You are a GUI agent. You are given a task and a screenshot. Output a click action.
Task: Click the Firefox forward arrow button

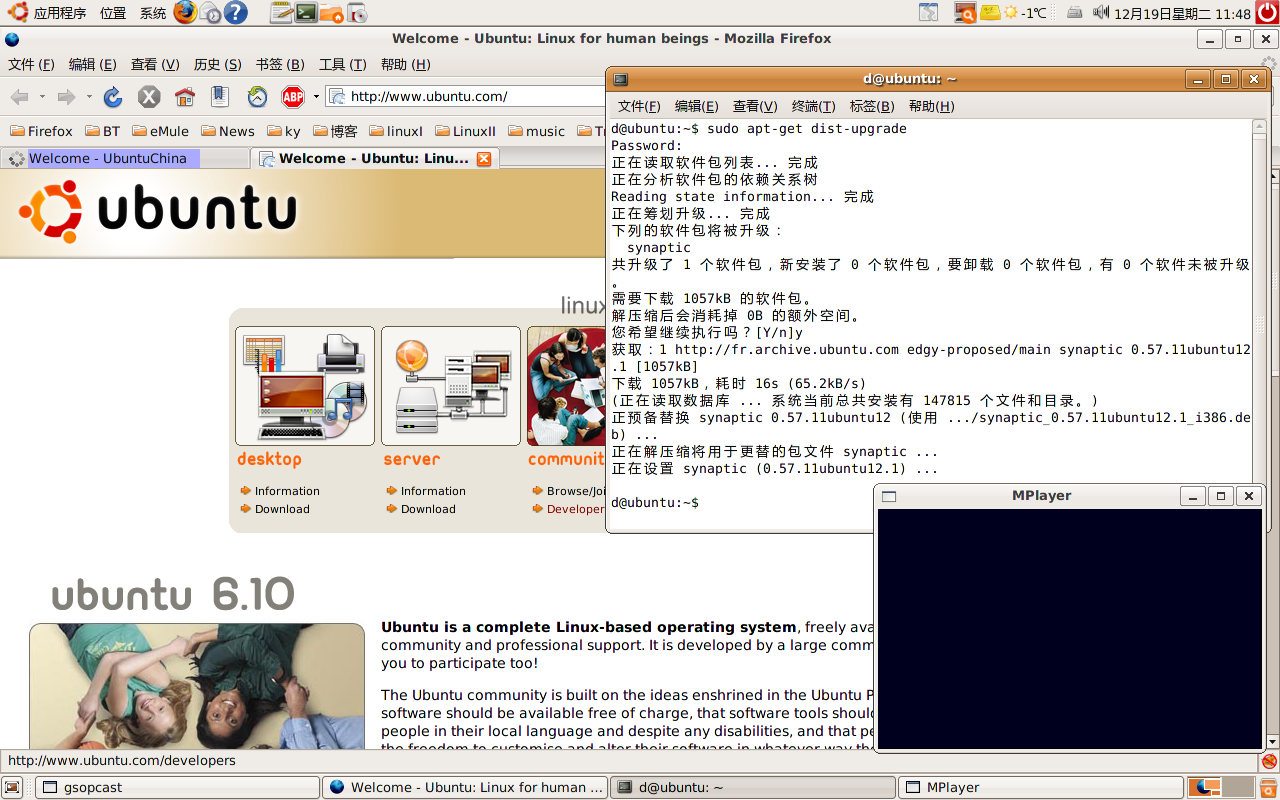(66, 97)
